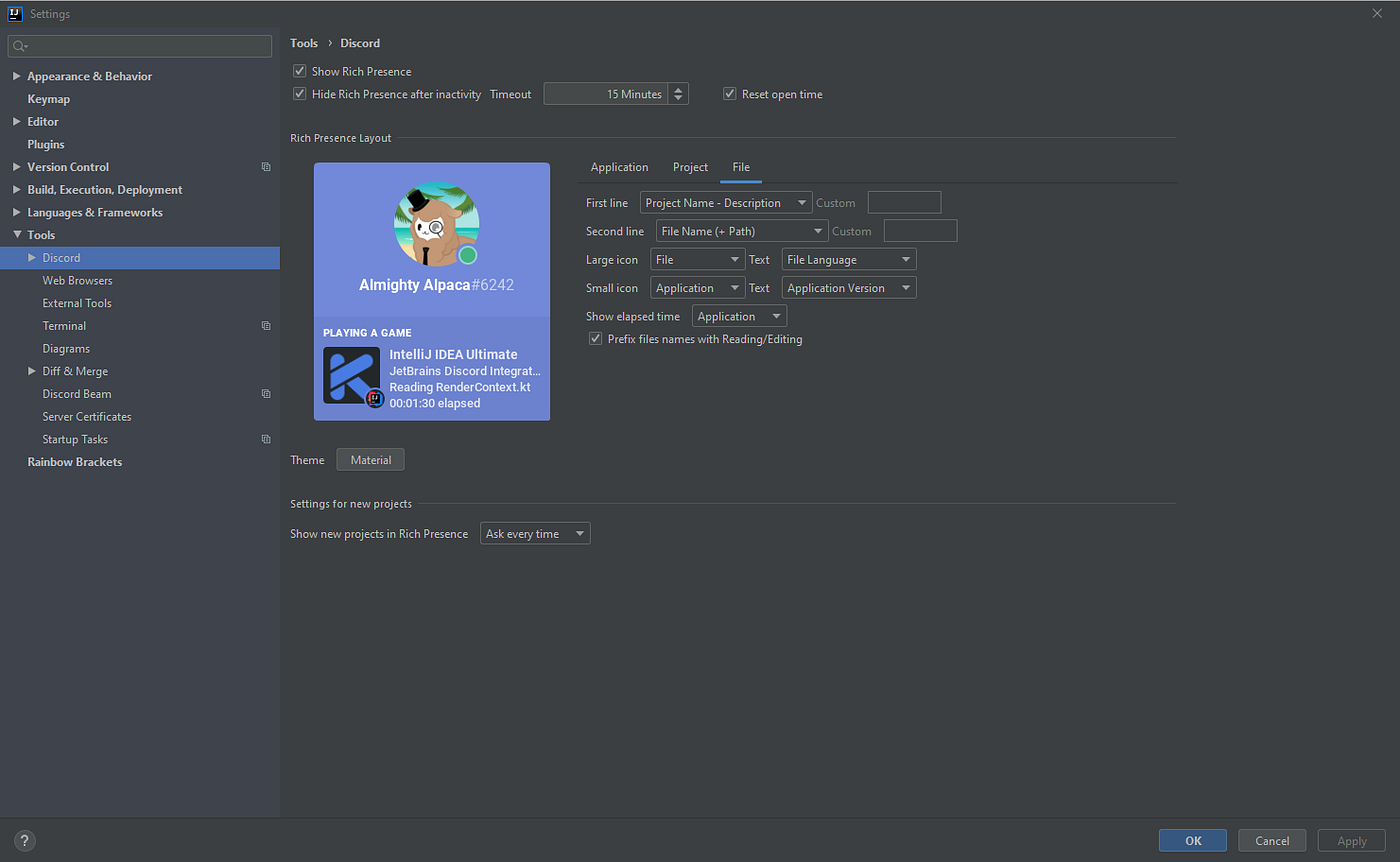This screenshot has width=1400, height=862.
Task: Open the Small icon Application dropdown
Action: pos(697,288)
